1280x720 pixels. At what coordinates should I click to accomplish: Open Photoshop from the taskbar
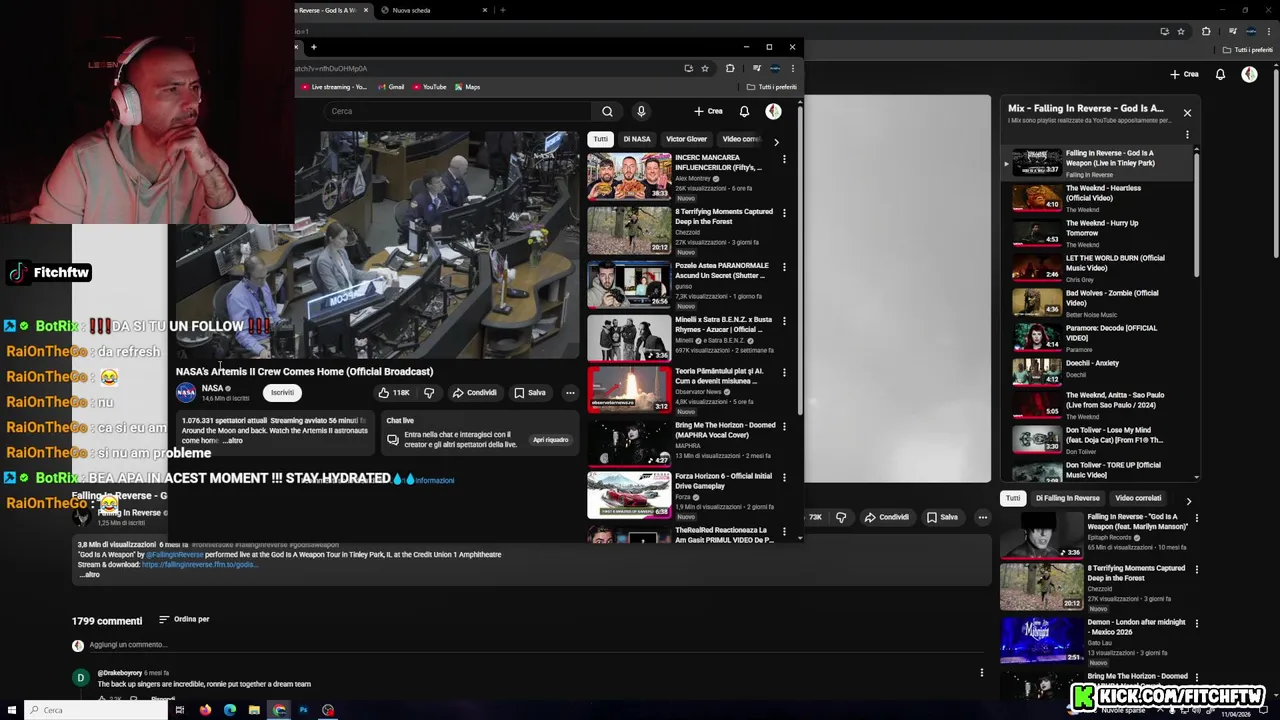click(x=303, y=710)
